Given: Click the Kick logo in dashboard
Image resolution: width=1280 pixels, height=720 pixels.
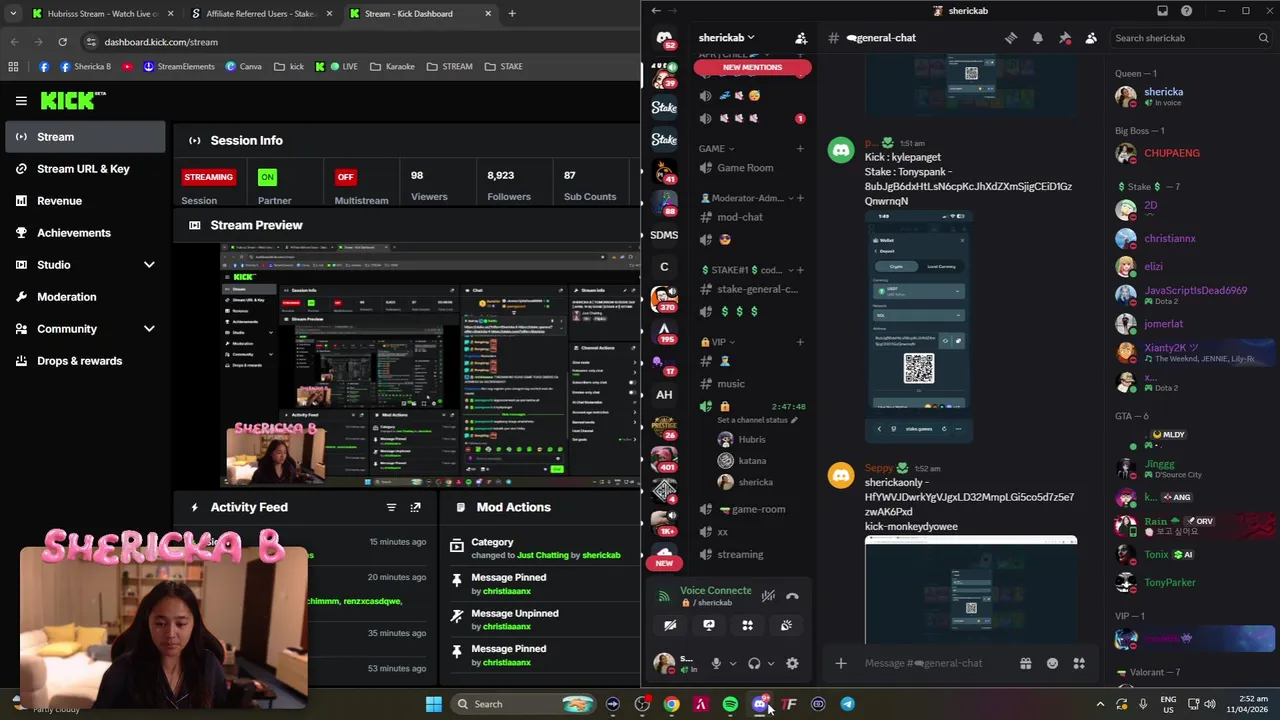Looking at the screenshot, I should point(72,100).
